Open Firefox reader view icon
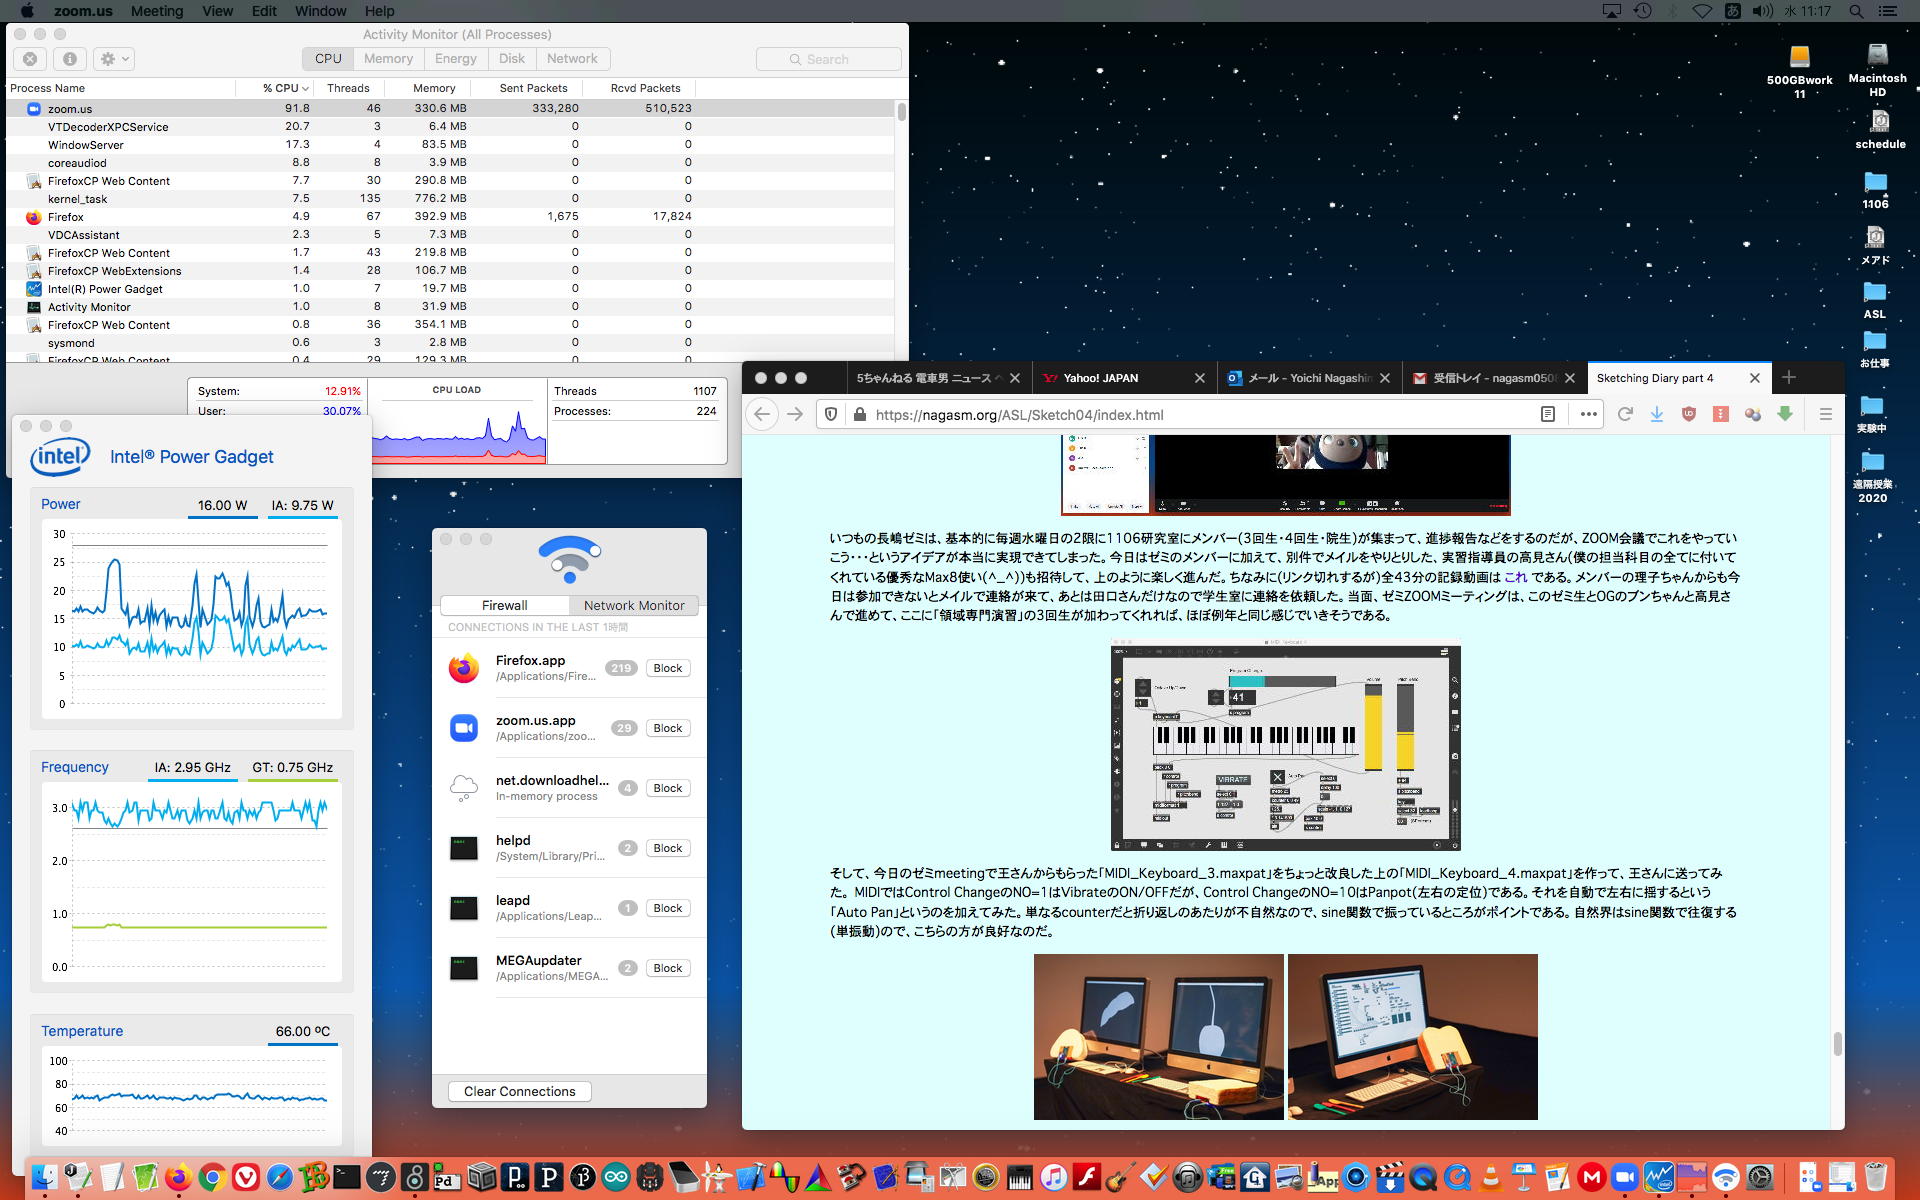The image size is (1920, 1200). tap(1547, 414)
